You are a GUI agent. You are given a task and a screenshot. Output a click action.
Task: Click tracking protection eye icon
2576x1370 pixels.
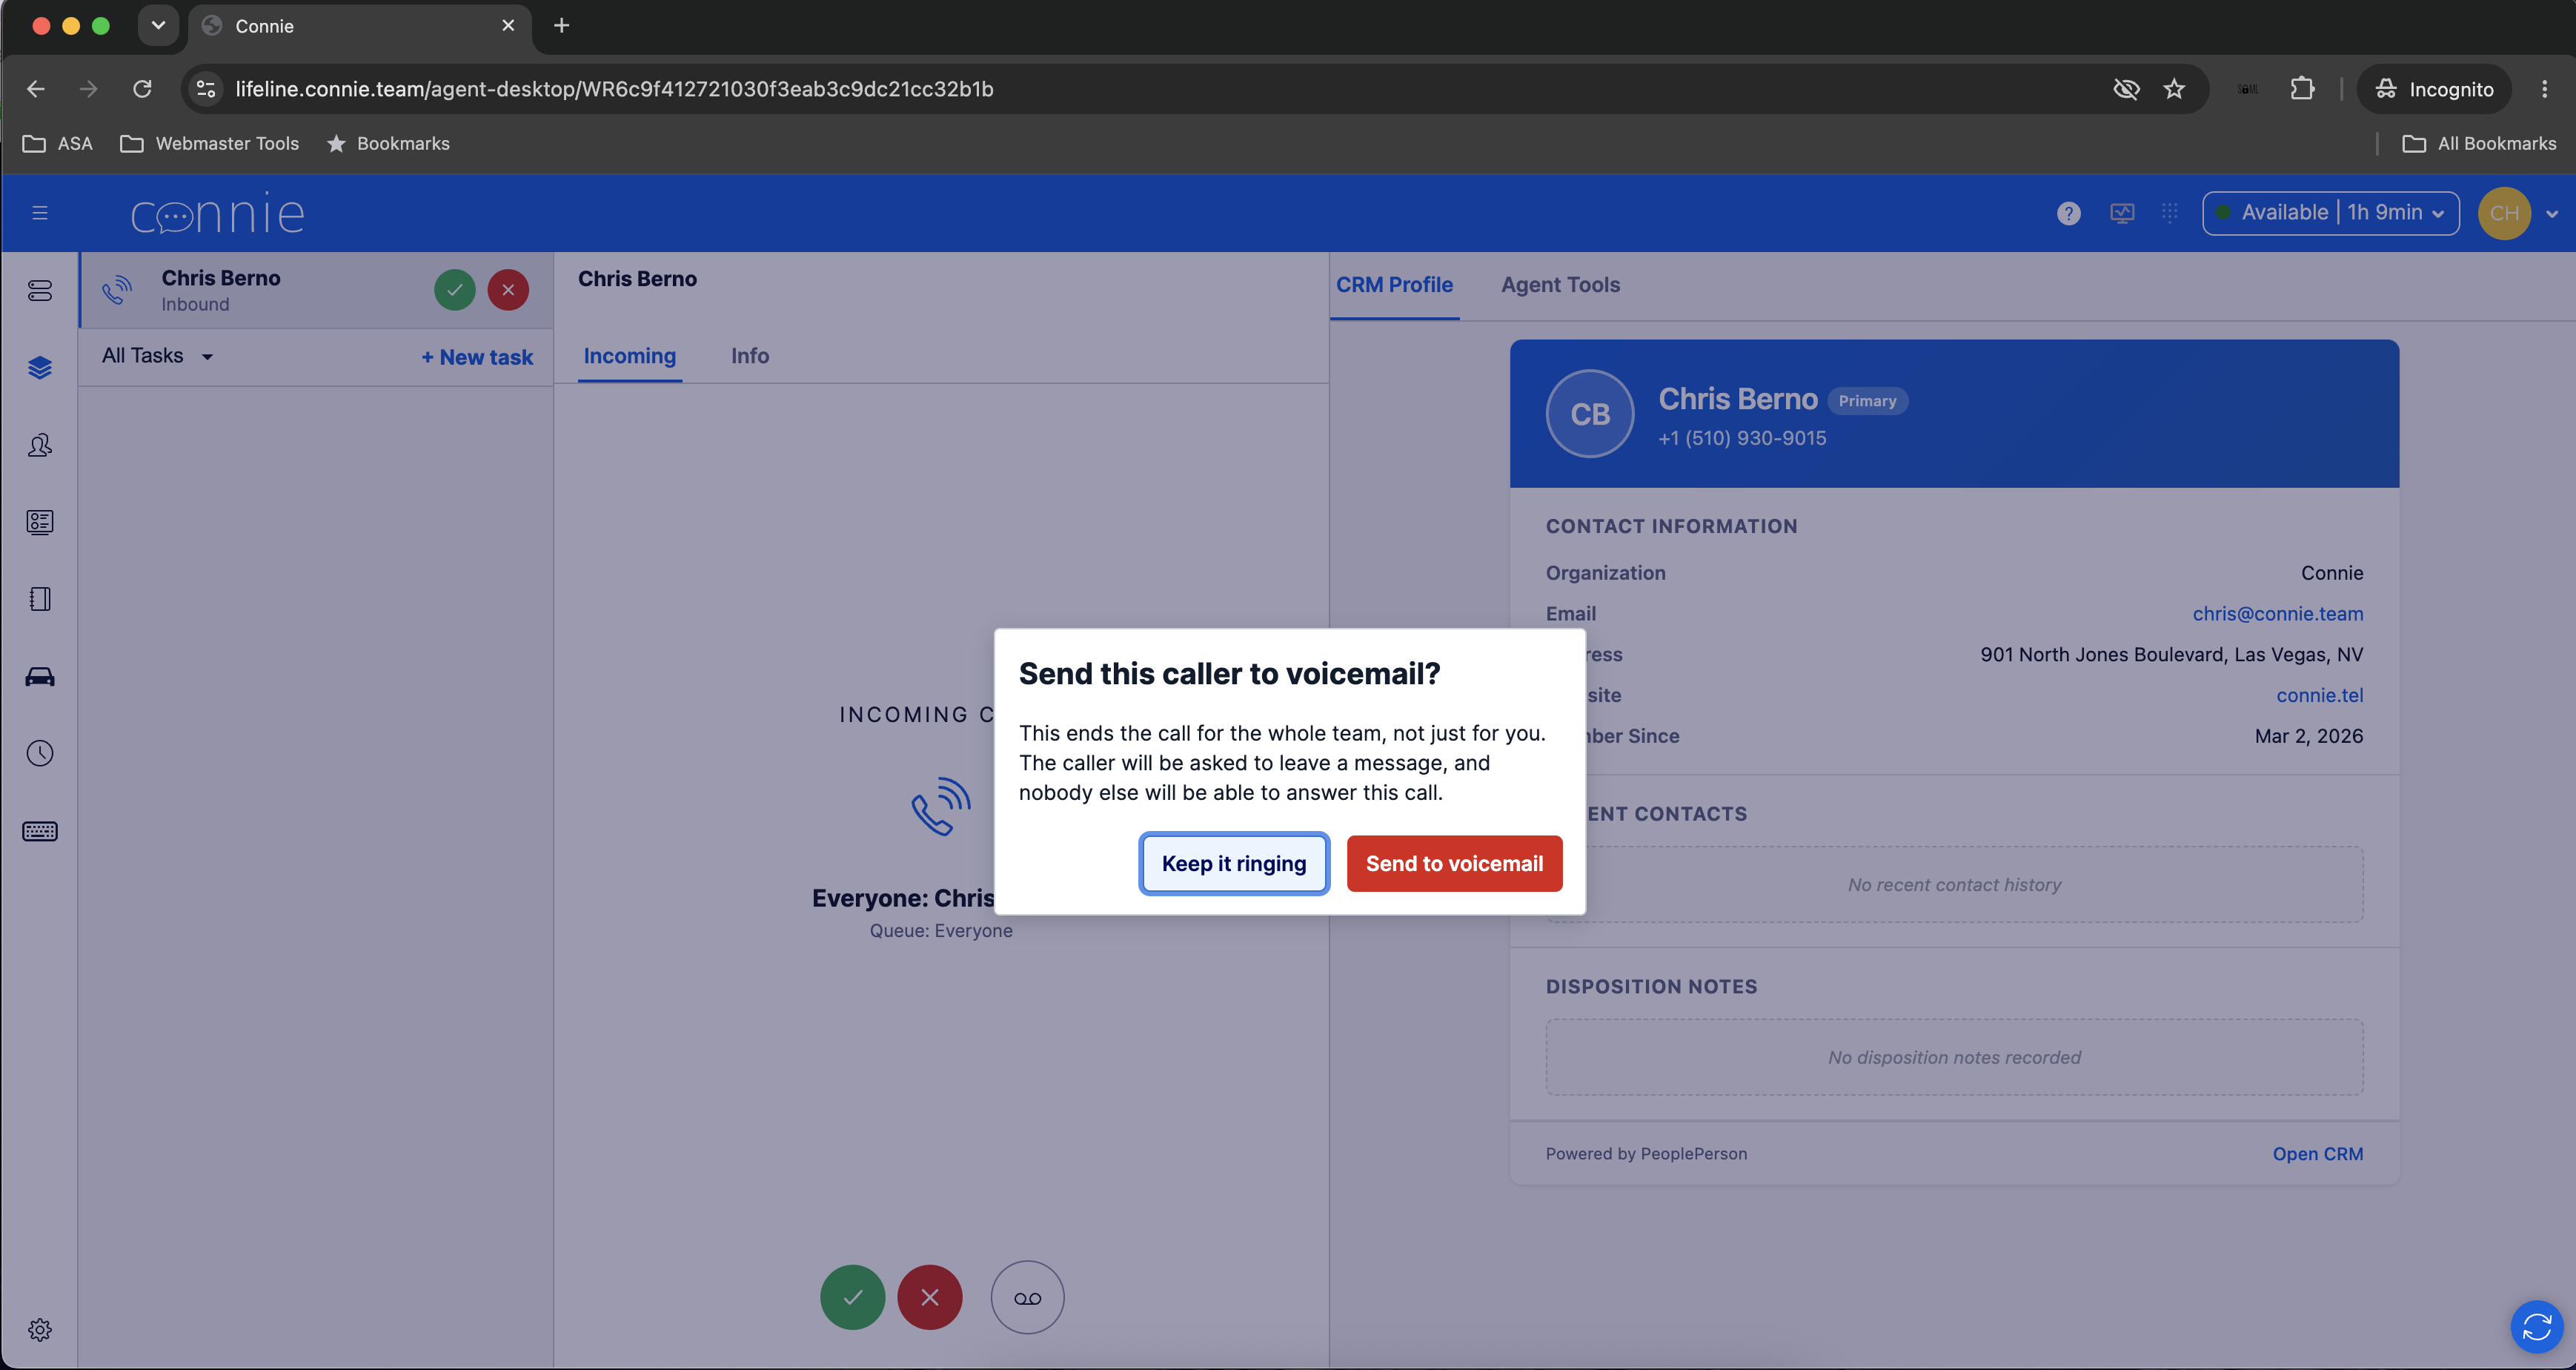[x=2126, y=89]
